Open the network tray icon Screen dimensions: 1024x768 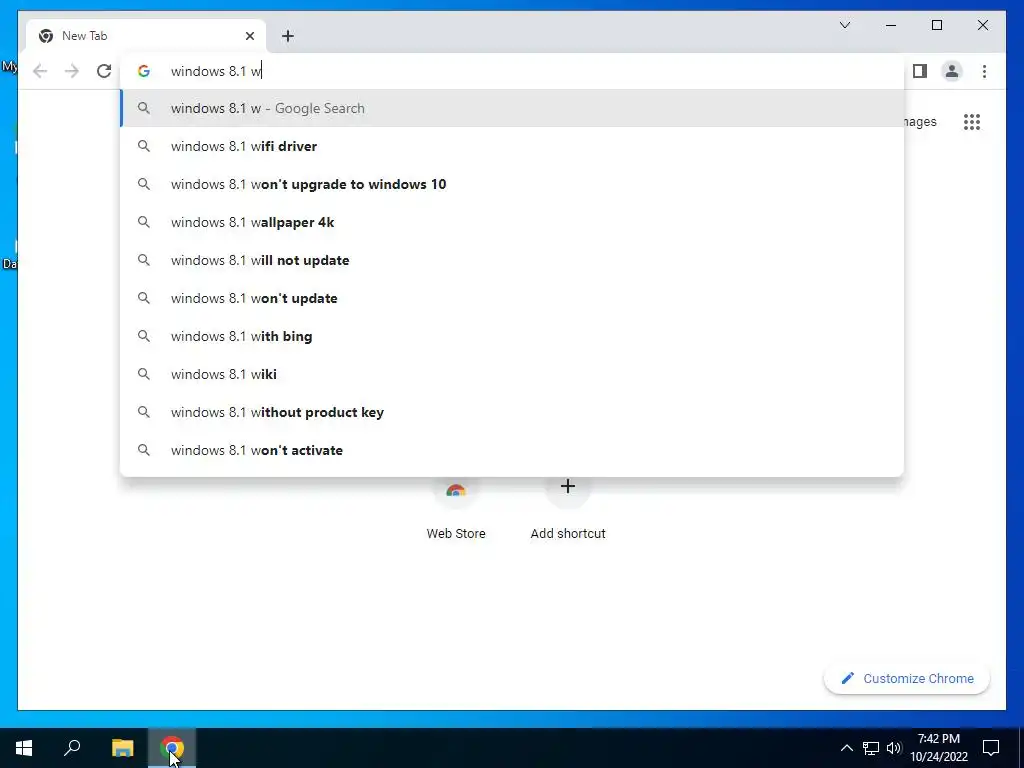tap(871, 748)
